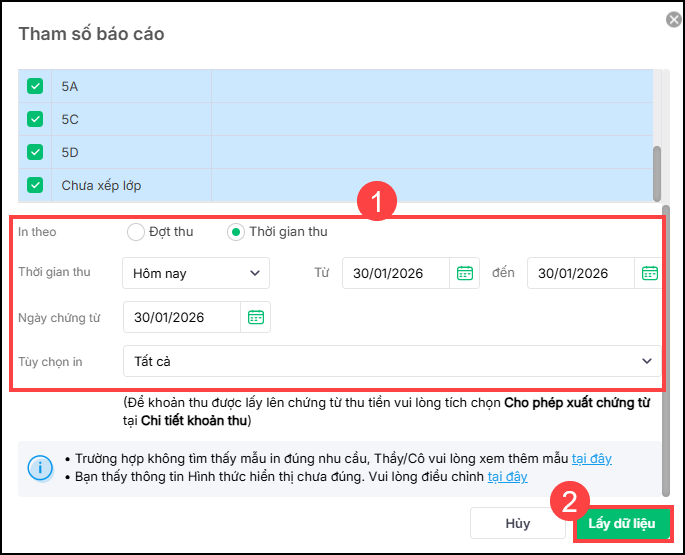Click the Ngày chứng từ date field
The image size is (685, 555).
(182, 317)
